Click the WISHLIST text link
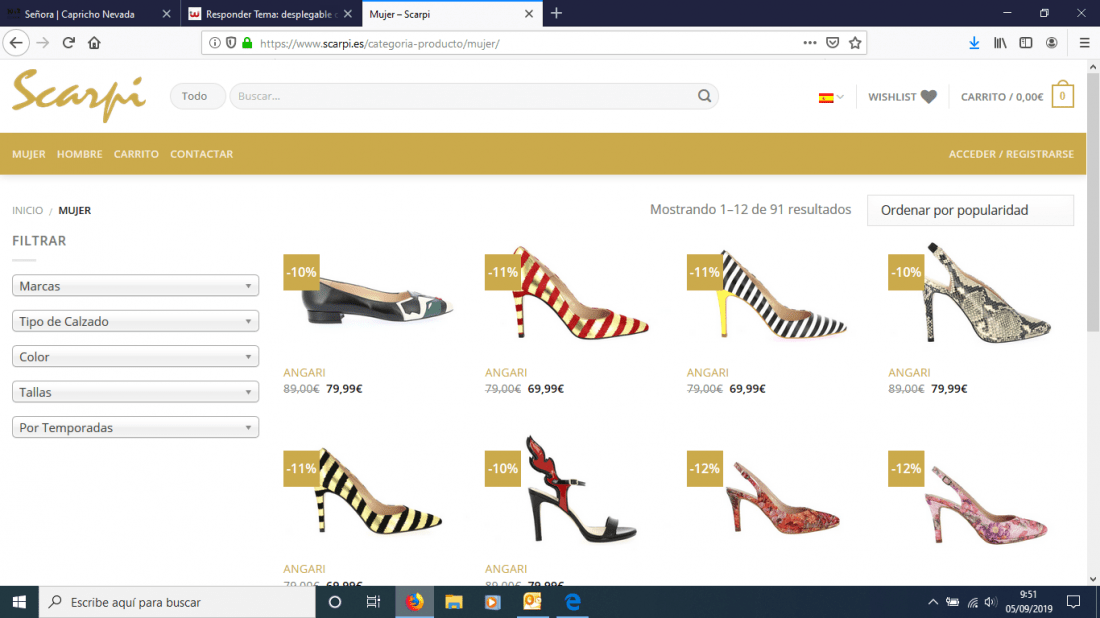1100x618 pixels. click(892, 97)
